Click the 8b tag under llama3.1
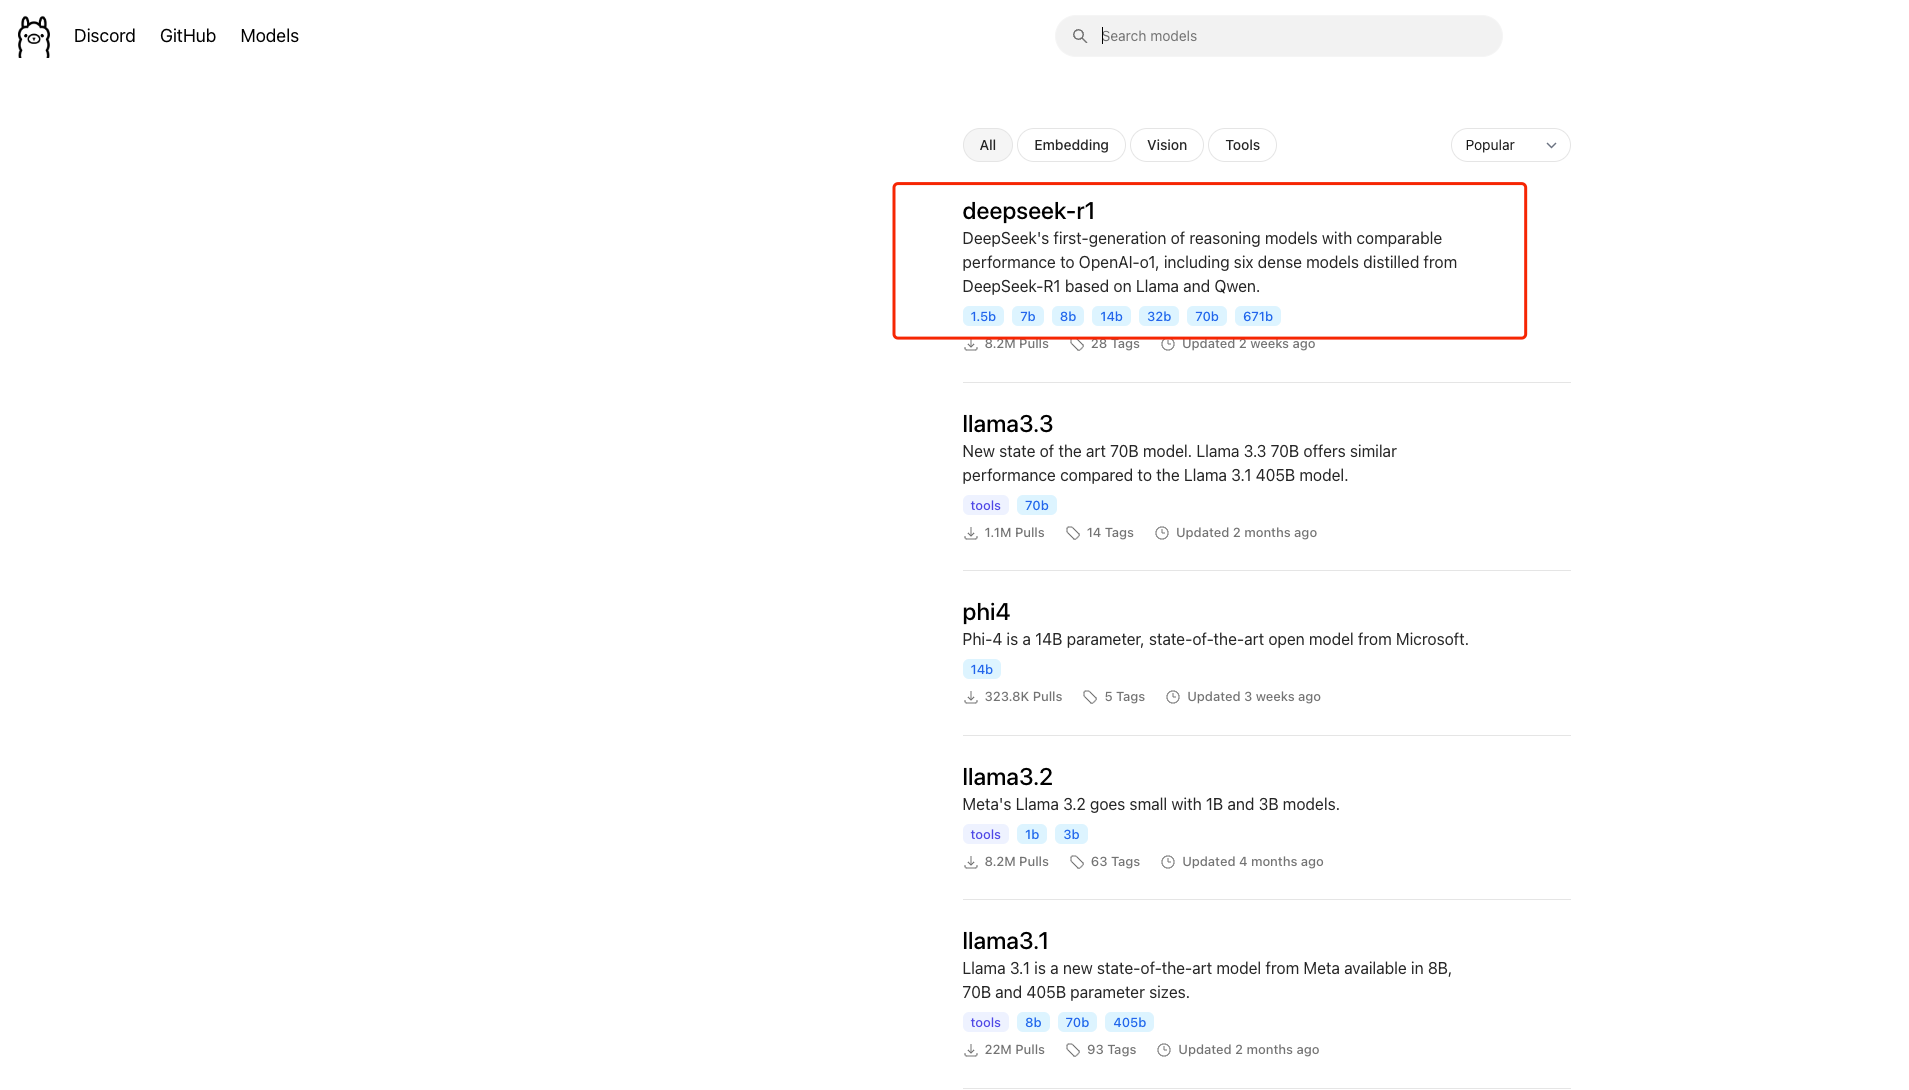Viewport: 1909px width, 1090px height. 1033,1023
